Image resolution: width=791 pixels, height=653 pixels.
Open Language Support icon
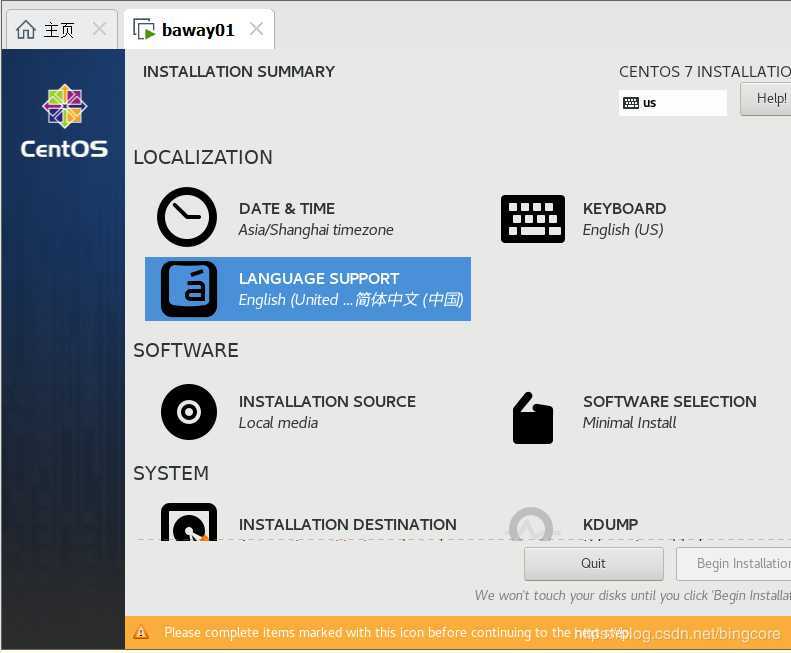tap(189, 289)
